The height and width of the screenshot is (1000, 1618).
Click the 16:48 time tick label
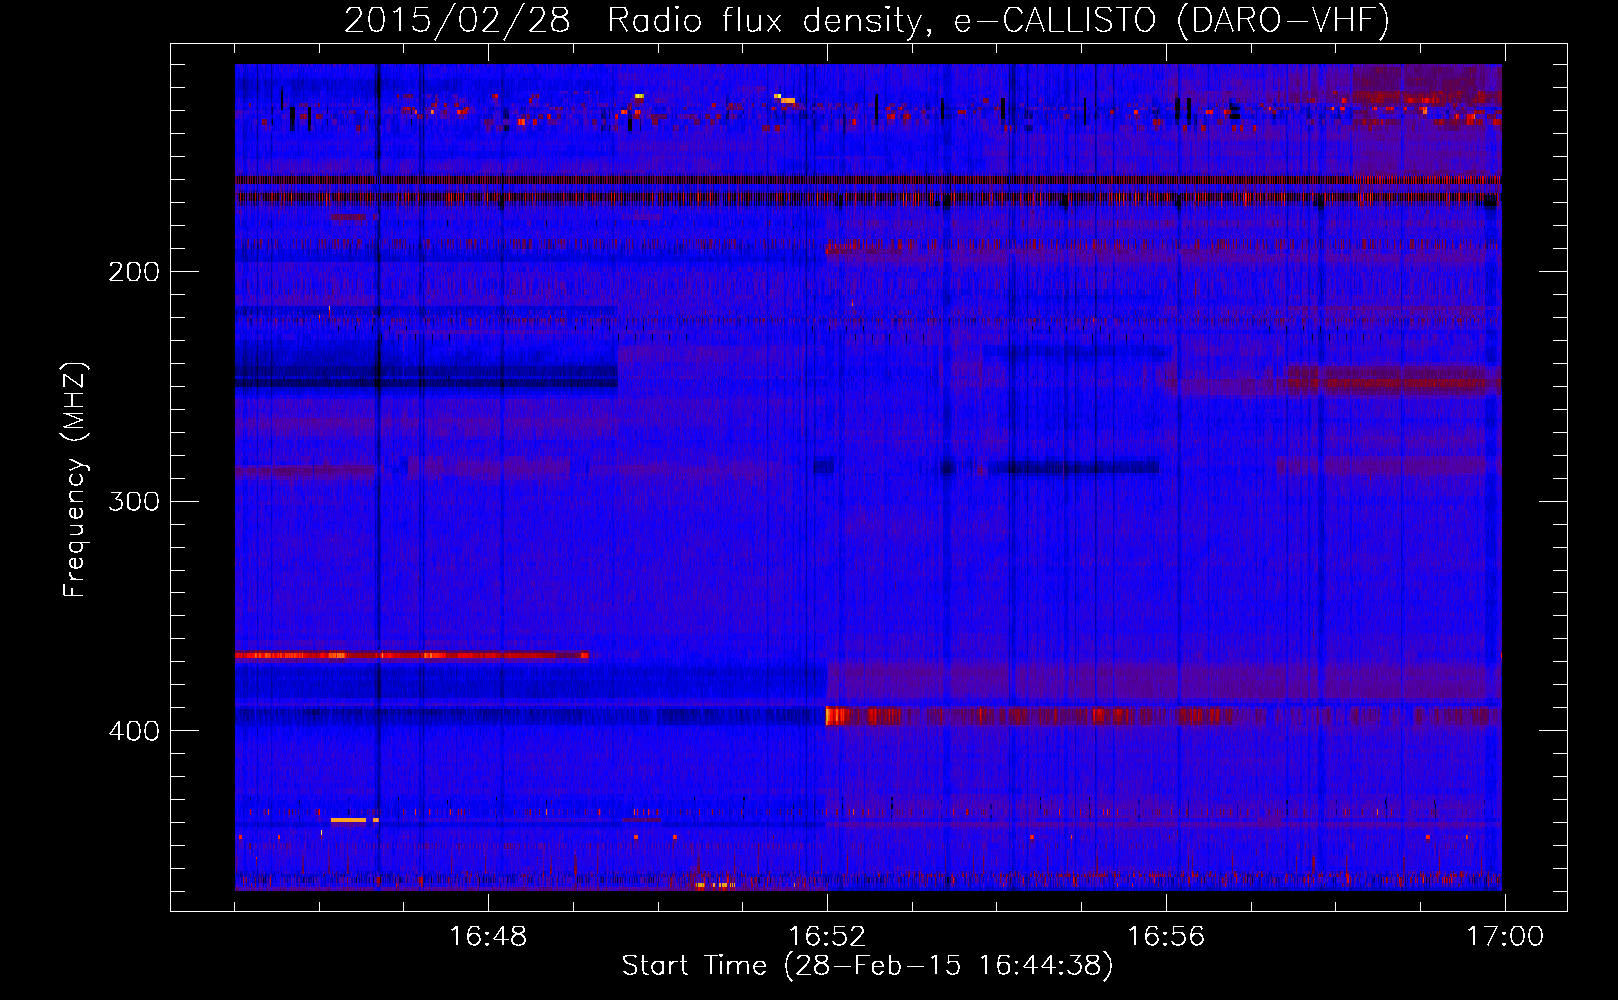click(488, 937)
